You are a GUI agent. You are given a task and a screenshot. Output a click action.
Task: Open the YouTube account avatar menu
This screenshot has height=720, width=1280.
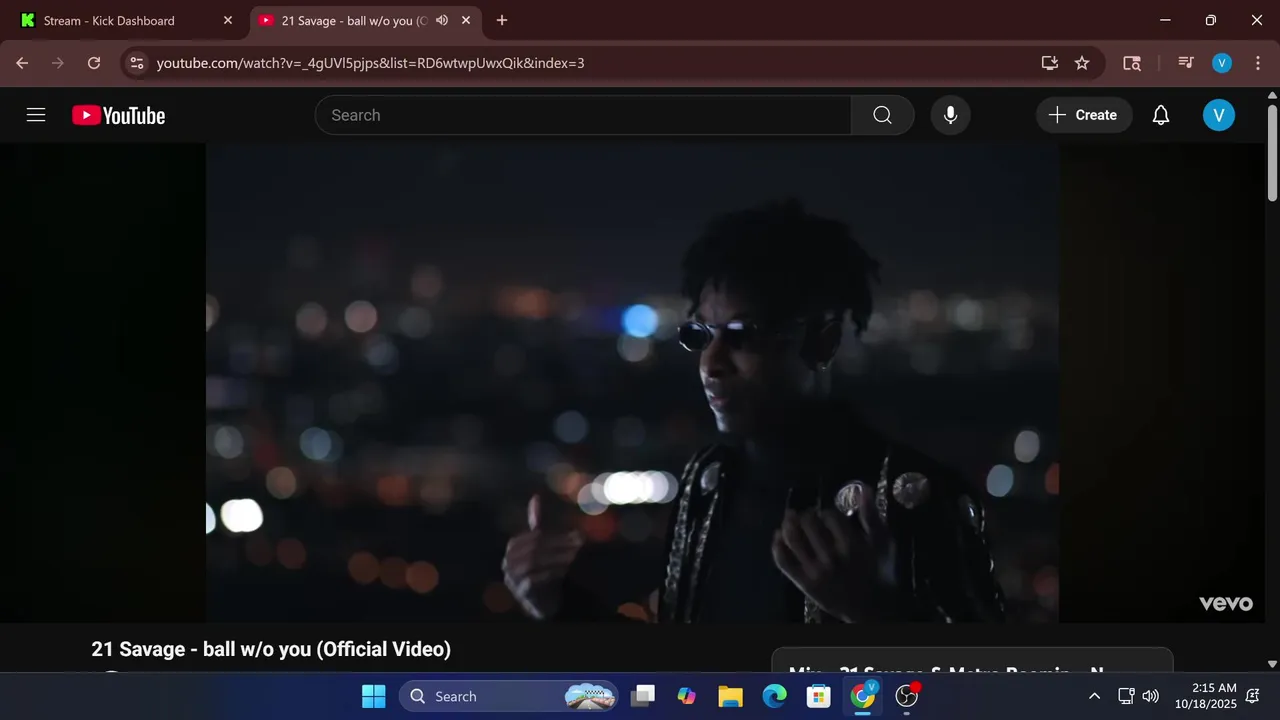1218,115
